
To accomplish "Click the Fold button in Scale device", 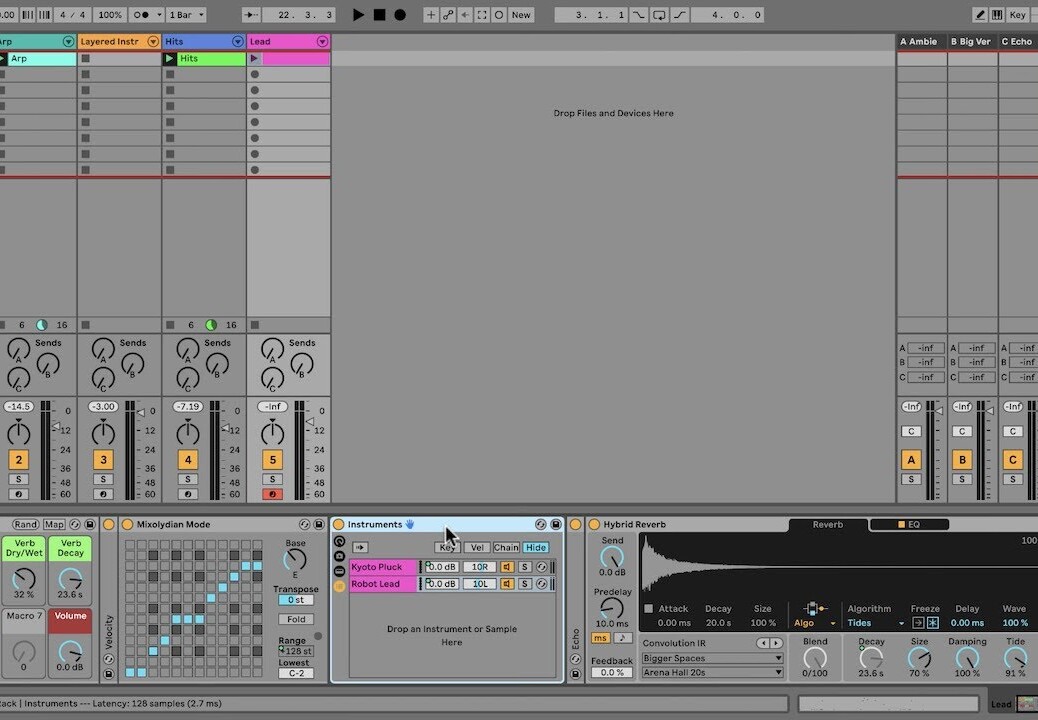I will click(x=296, y=619).
